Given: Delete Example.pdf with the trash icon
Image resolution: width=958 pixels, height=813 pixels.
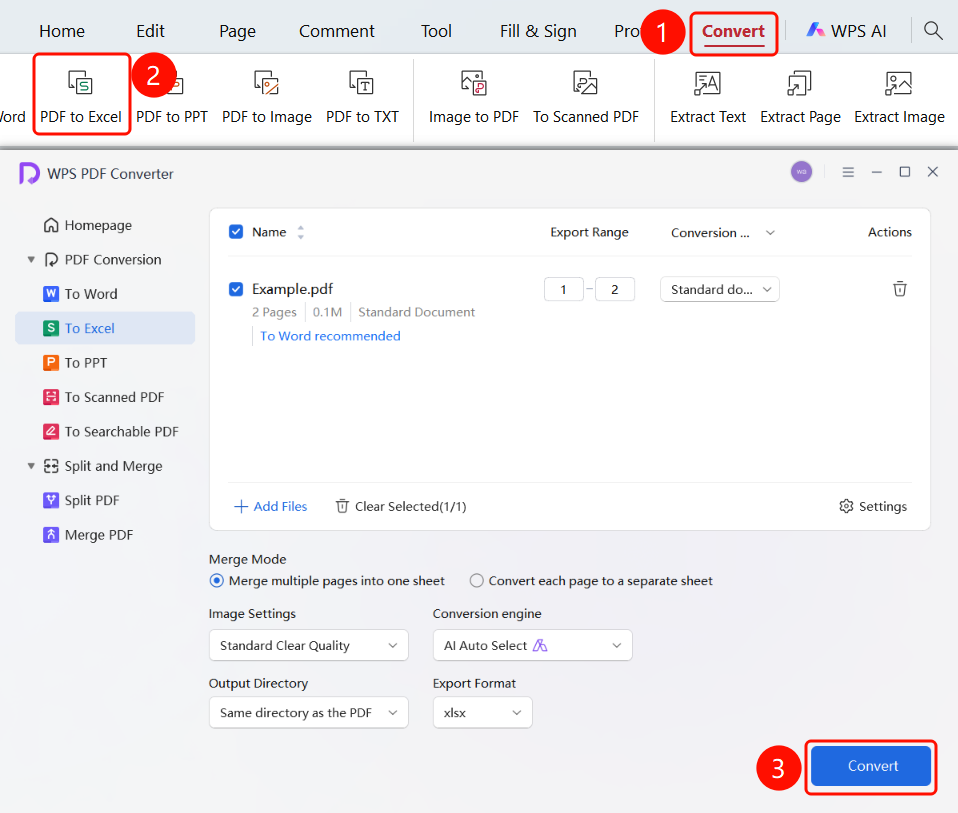Looking at the screenshot, I should click(899, 288).
